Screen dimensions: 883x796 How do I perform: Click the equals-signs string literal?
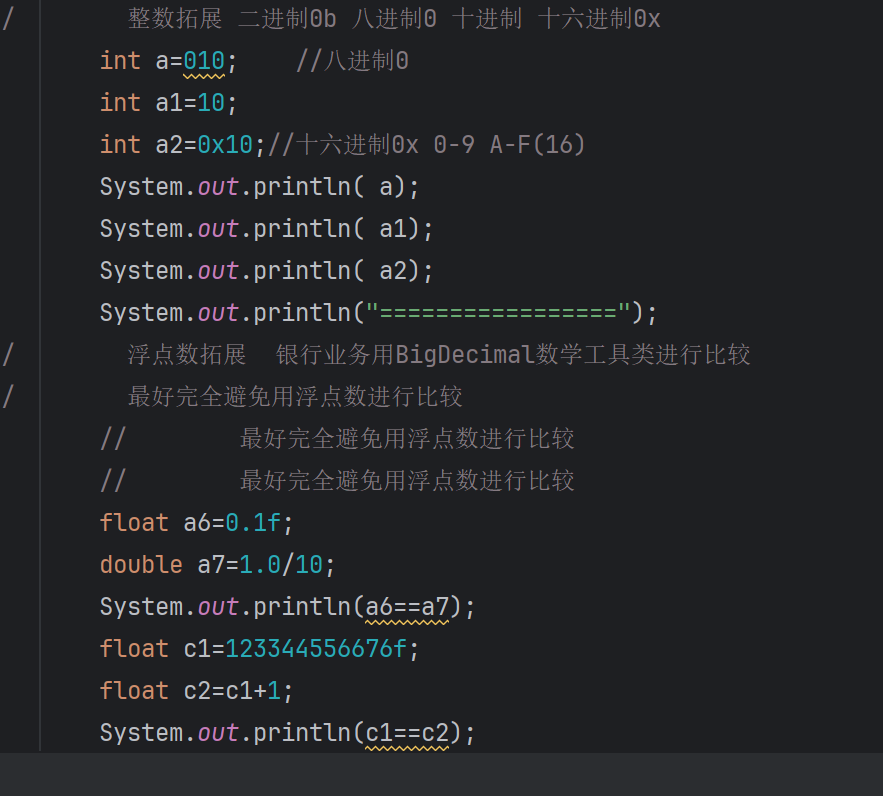(x=497, y=313)
